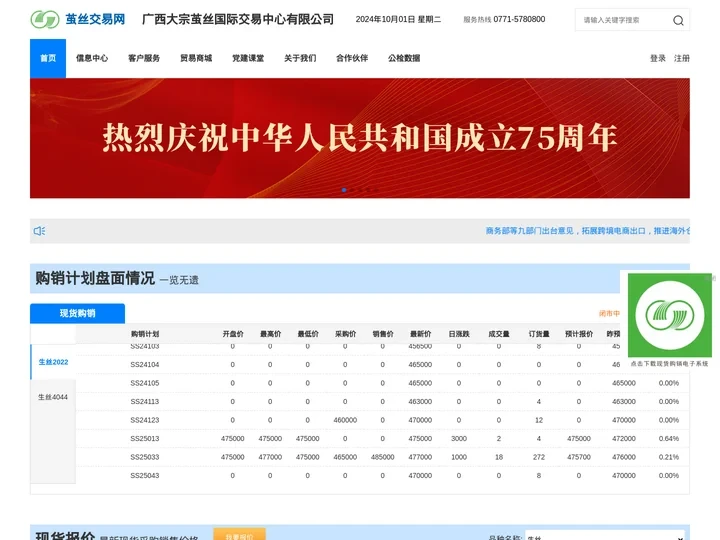Click the 272 order quantity cell
The image size is (720, 540).
point(539,457)
